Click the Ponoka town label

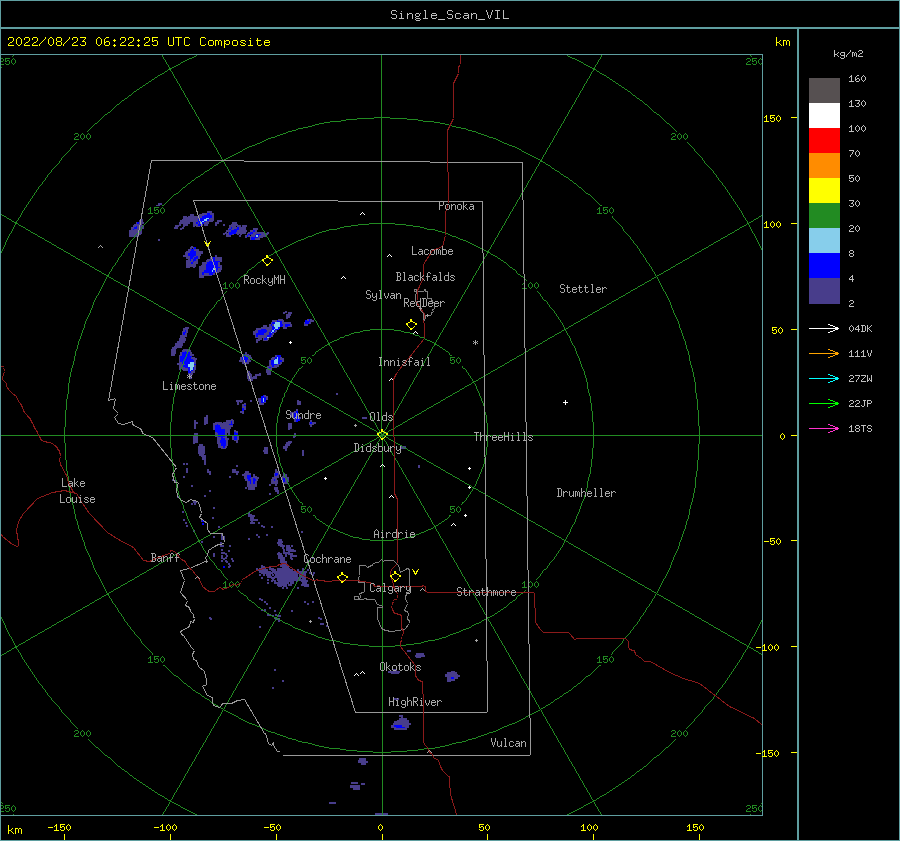[456, 206]
